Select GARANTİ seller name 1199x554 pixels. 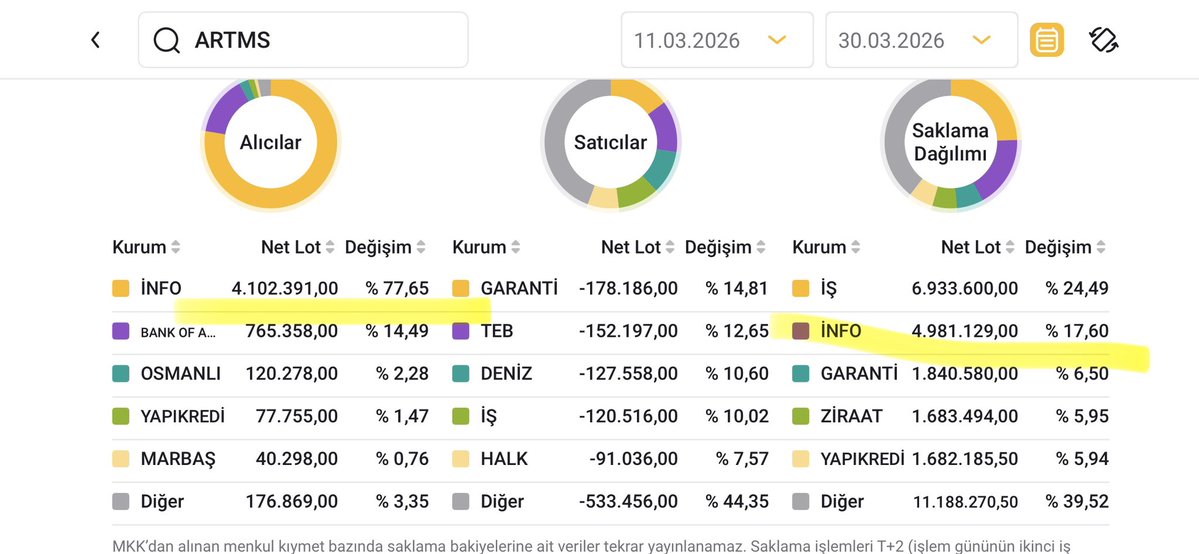[x=519, y=288]
